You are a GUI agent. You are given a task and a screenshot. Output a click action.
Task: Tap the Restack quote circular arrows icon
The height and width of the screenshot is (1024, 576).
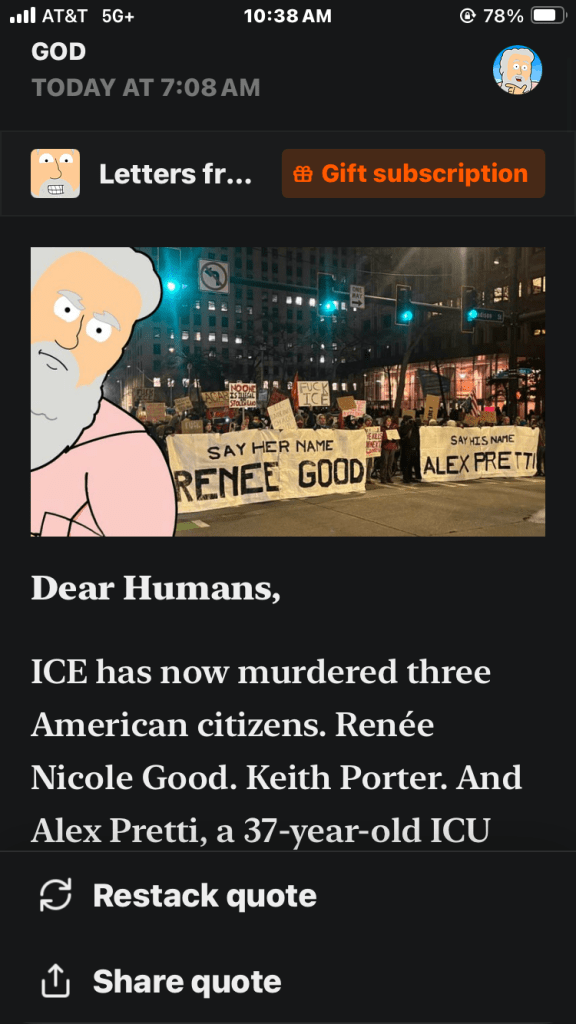click(56, 895)
